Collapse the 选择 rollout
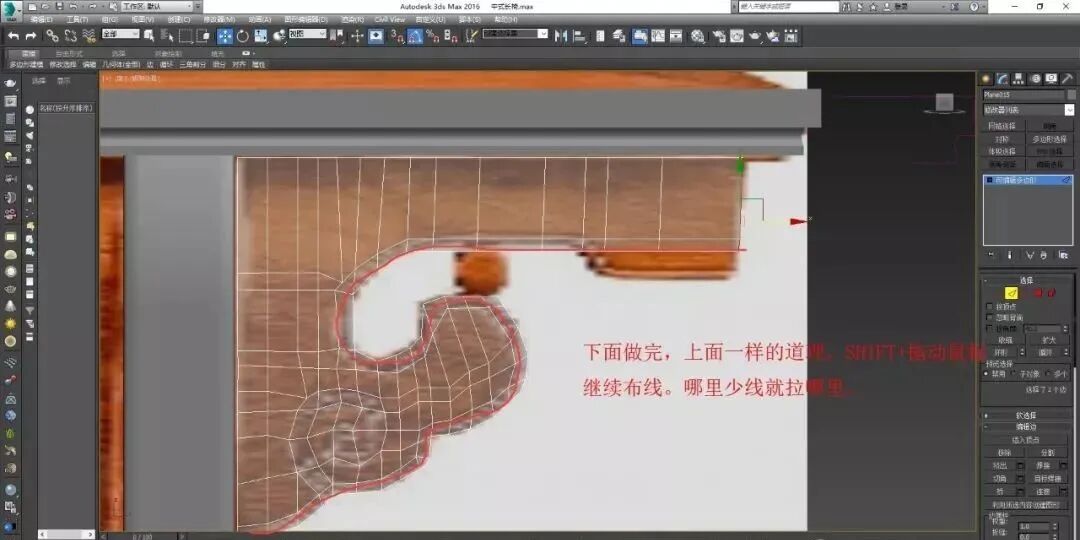 pyautogui.click(x=1027, y=280)
